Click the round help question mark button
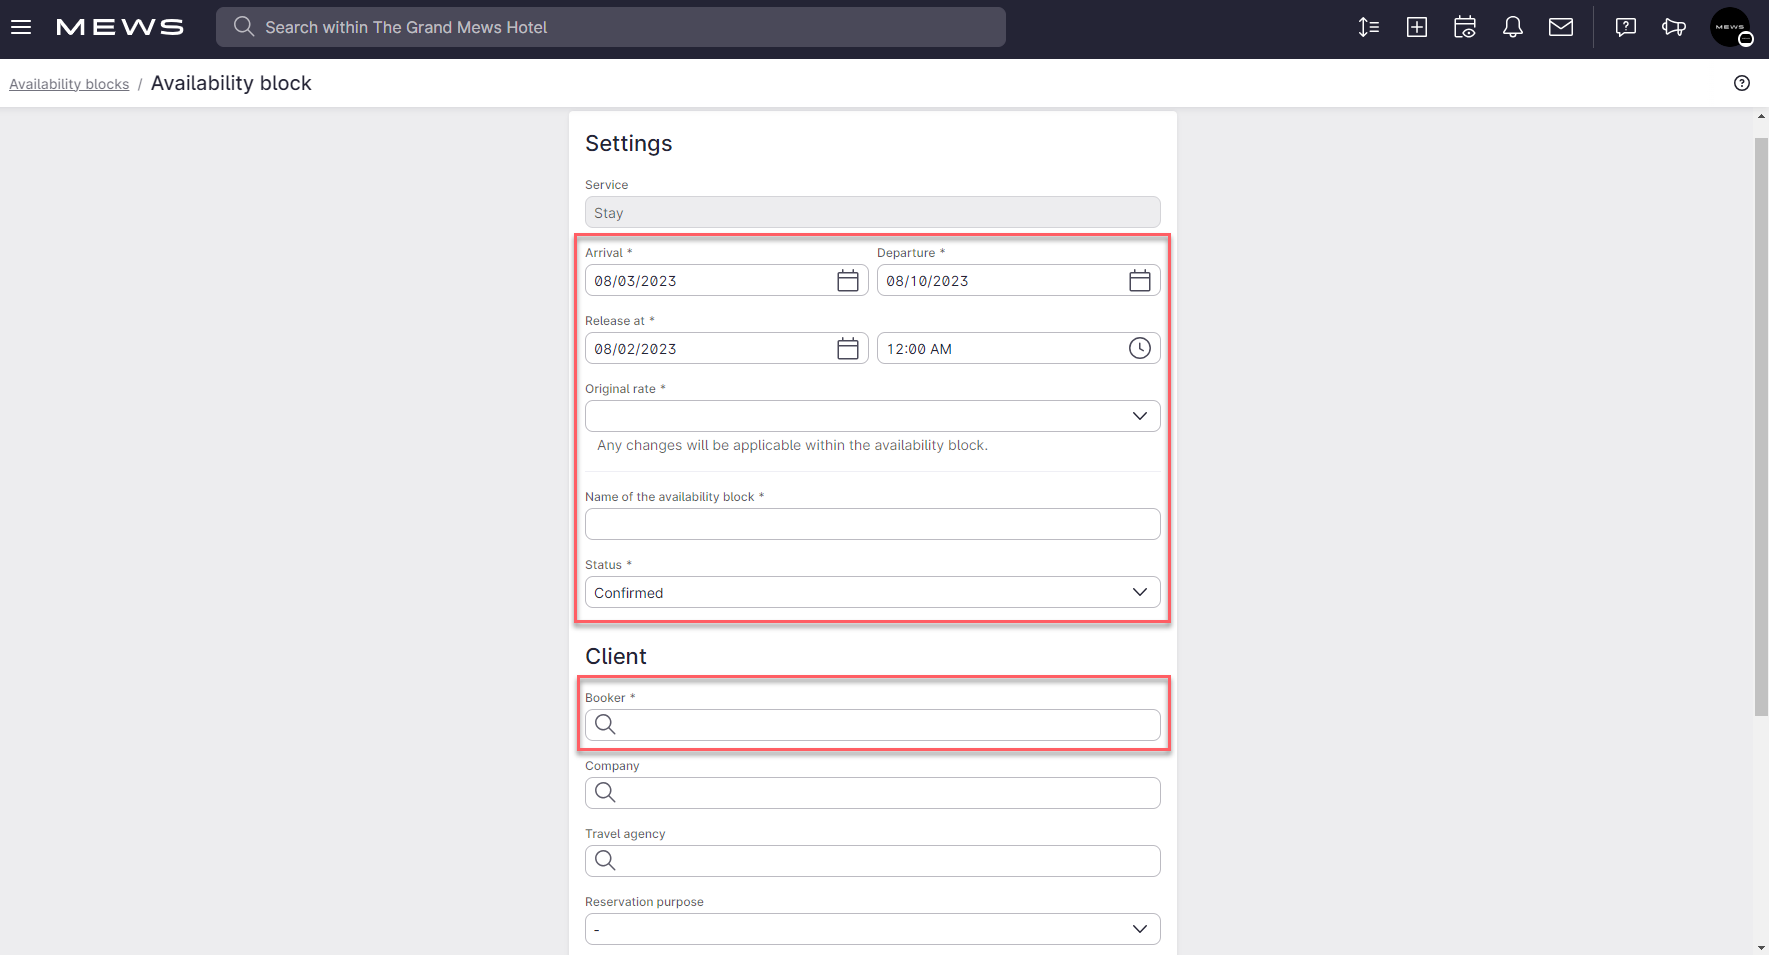Viewport: 1769px width, 955px height. [x=1743, y=83]
